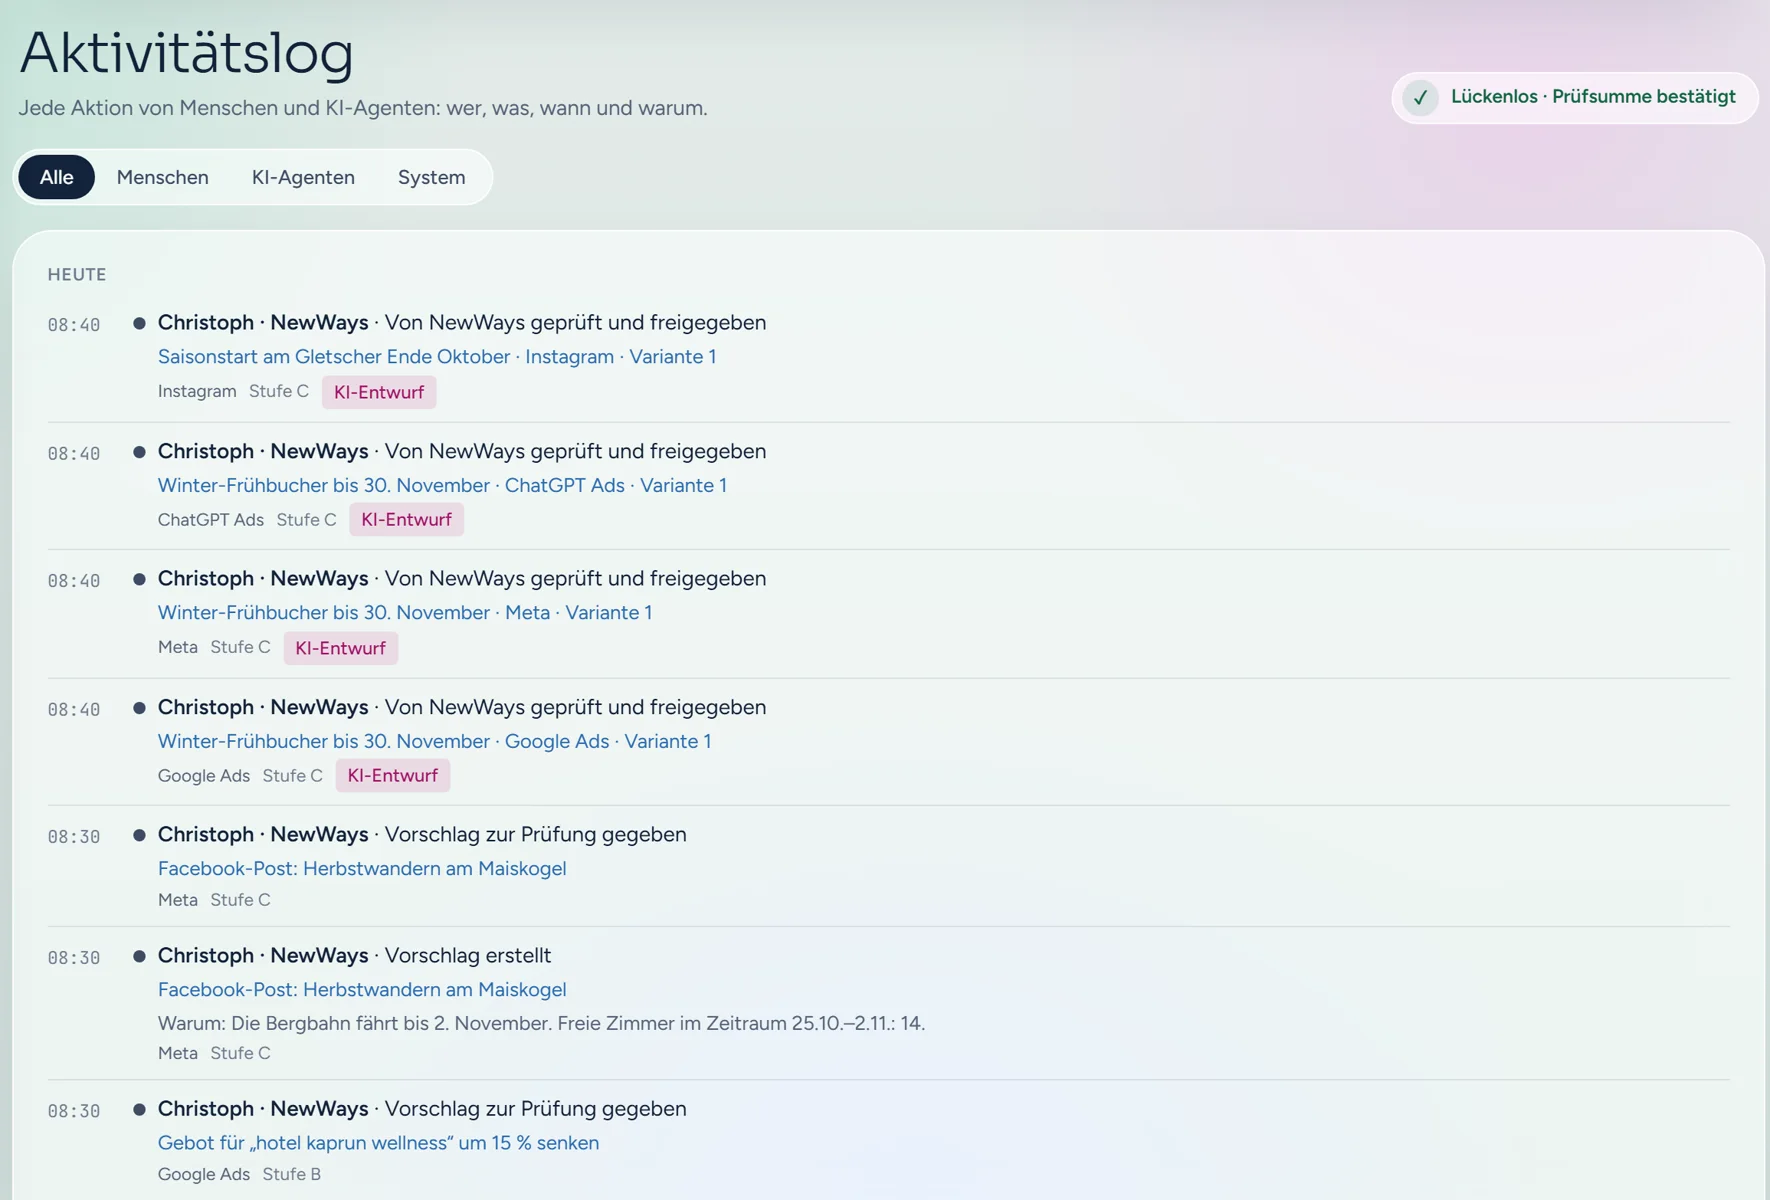Click the KI-Entwurf tag beside Google Ads Stufe C
This screenshot has height=1200, width=1770.
393,776
